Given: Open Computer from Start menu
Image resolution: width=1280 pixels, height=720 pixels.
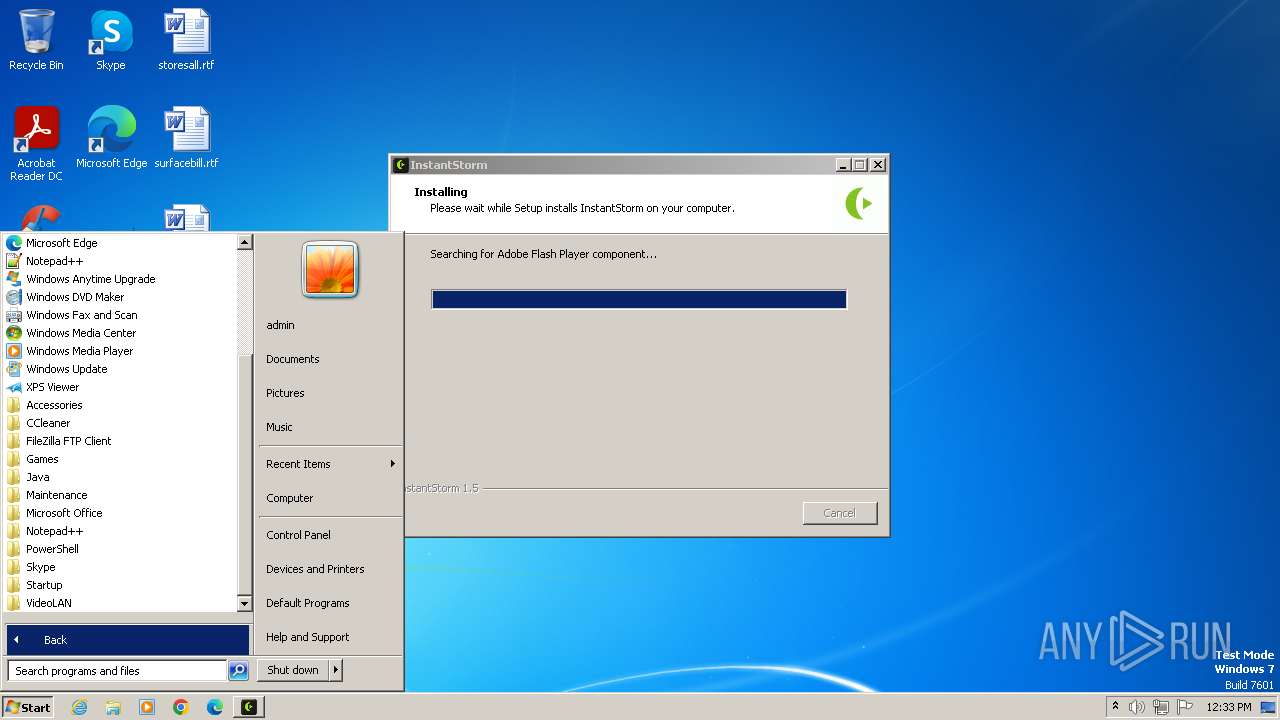Looking at the screenshot, I should (x=330, y=498).
